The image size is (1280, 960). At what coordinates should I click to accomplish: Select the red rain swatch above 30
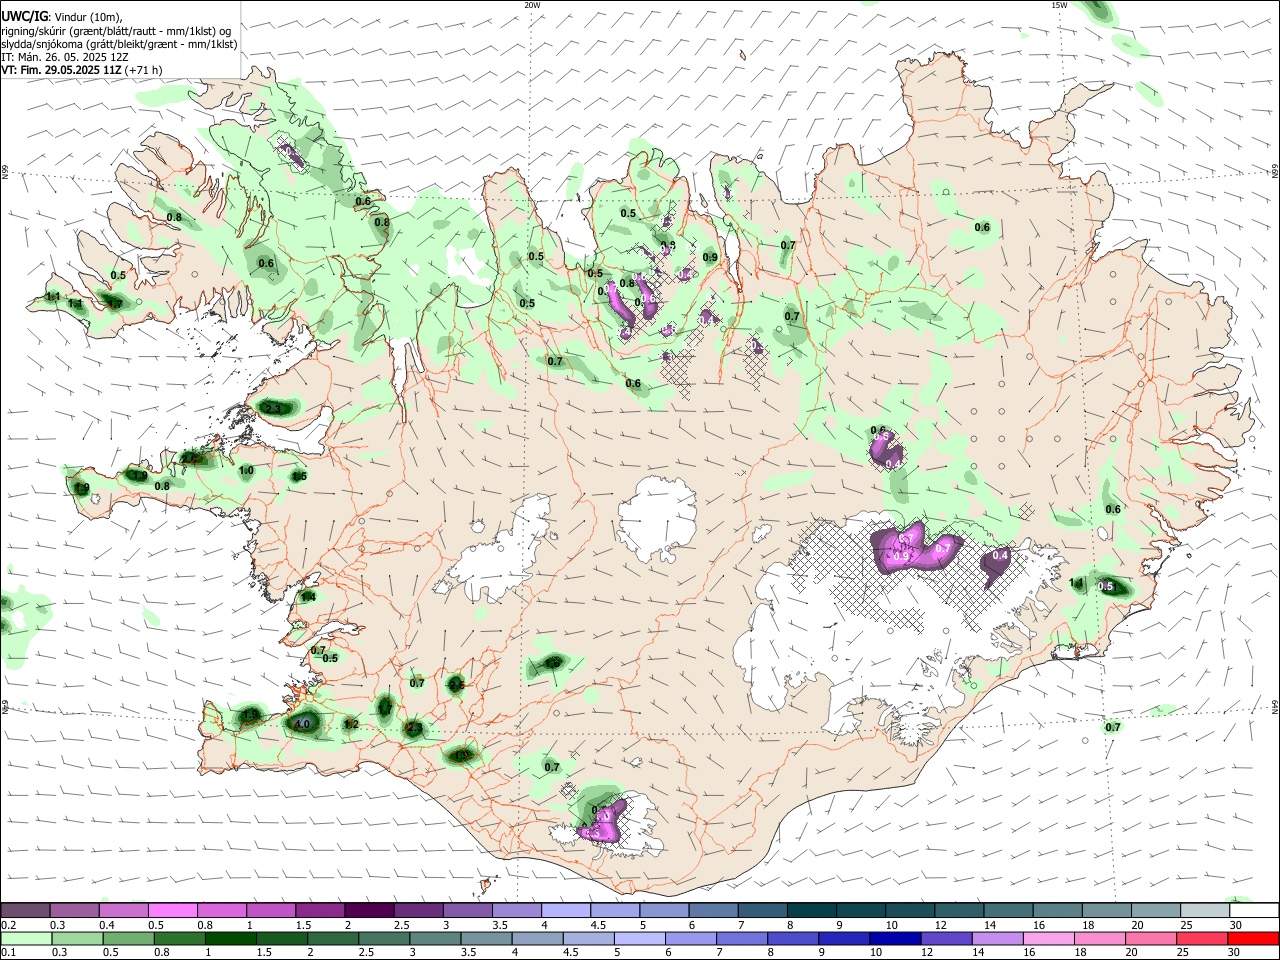click(x=1253, y=939)
